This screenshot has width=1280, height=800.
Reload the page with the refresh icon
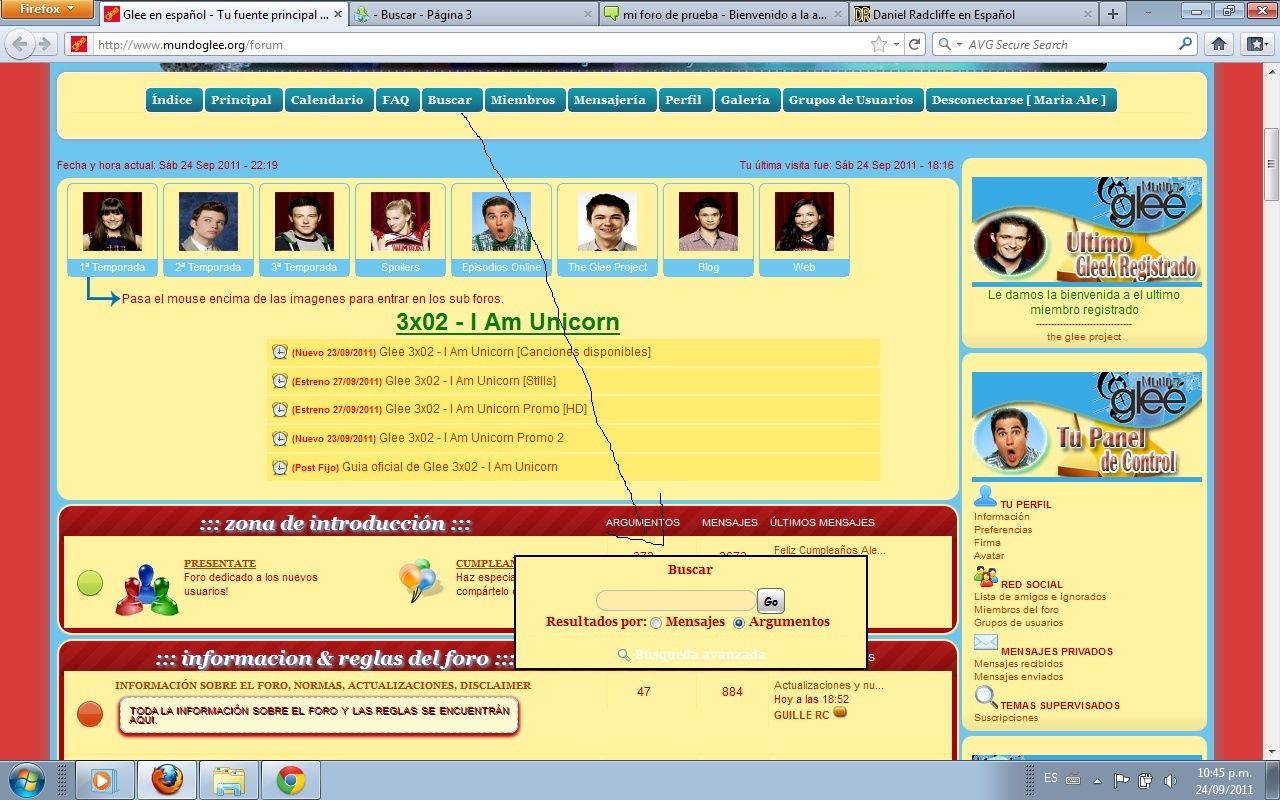click(914, 44)
